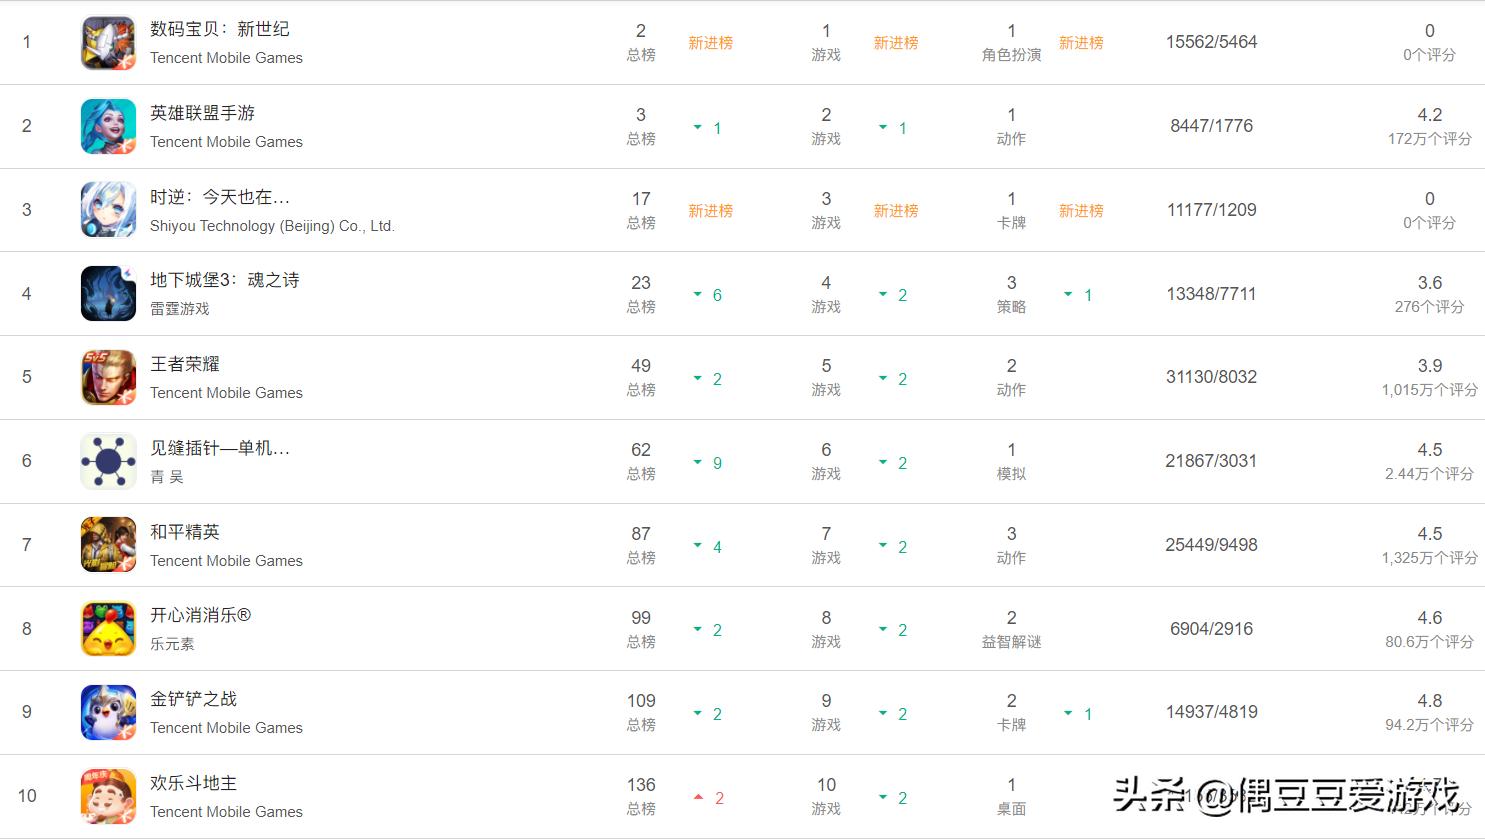Click the 王者荣耀 5v5 app icon
Image resolution: width=1485 pixels, height=839 pixels.
(x=108, y=377)
